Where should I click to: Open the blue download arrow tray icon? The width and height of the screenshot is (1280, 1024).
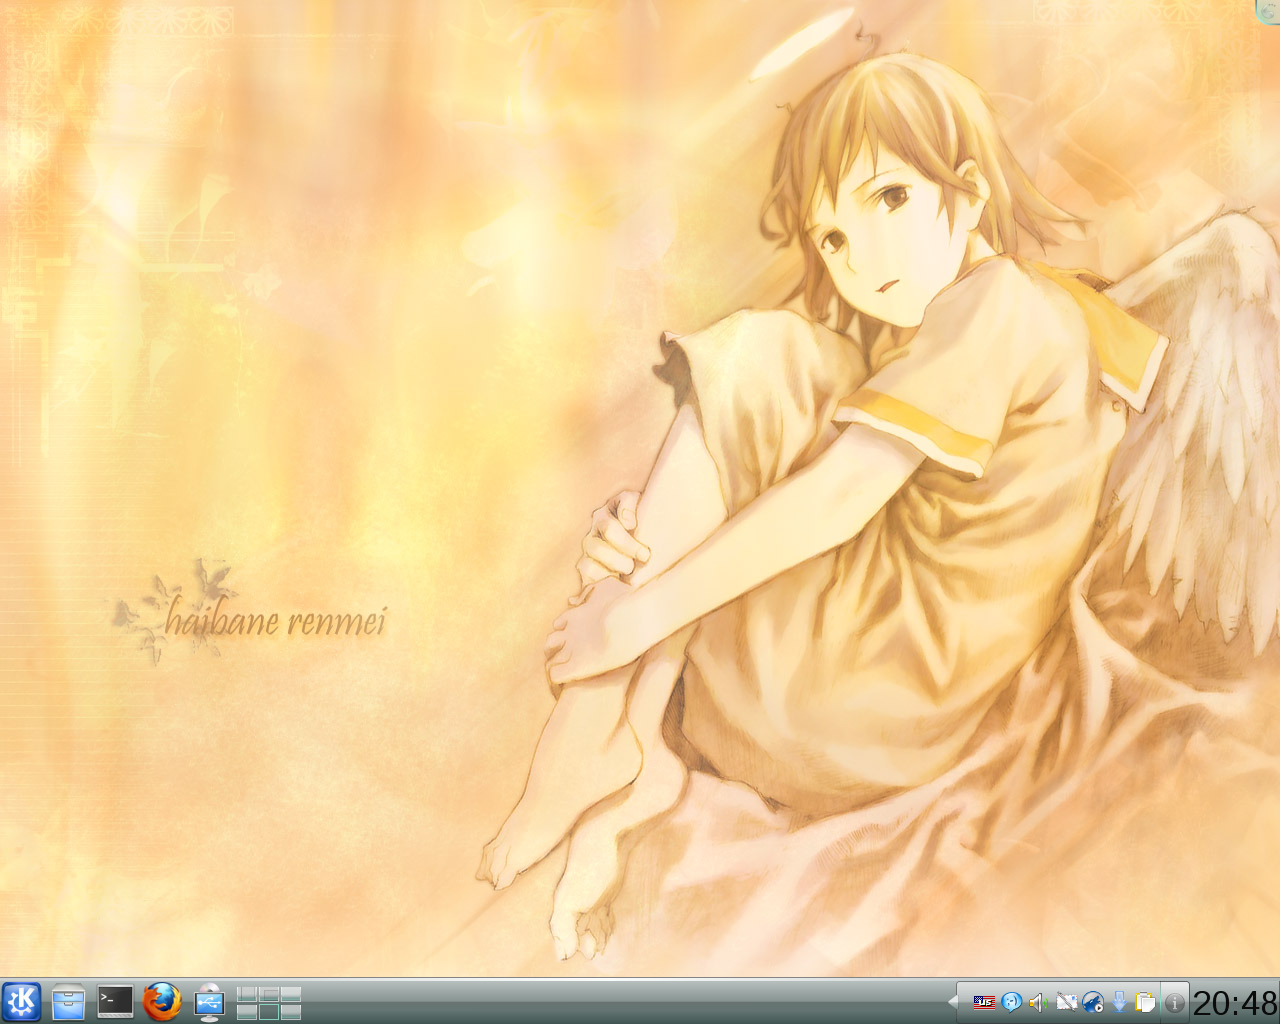[1120, 1002]
